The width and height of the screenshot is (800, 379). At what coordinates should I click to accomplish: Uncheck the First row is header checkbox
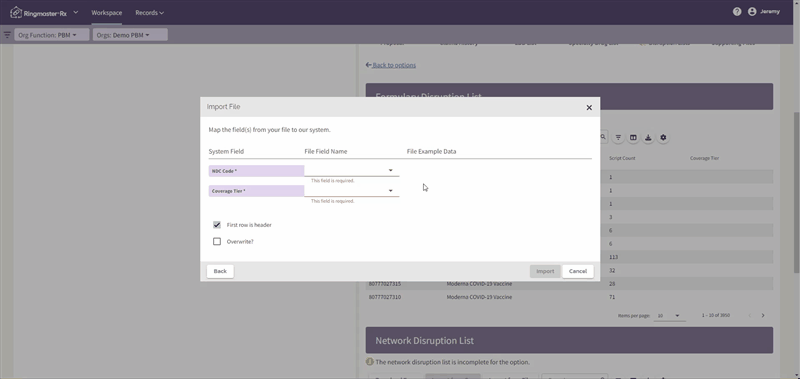click(217, 225)
